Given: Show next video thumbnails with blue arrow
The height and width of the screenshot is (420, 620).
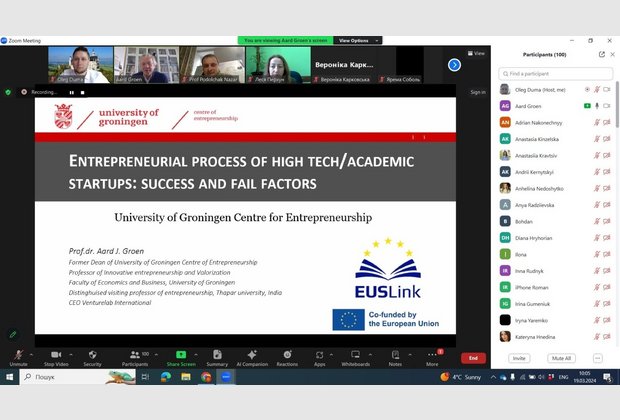Looking at the screenshot, I should coord(454,65).
